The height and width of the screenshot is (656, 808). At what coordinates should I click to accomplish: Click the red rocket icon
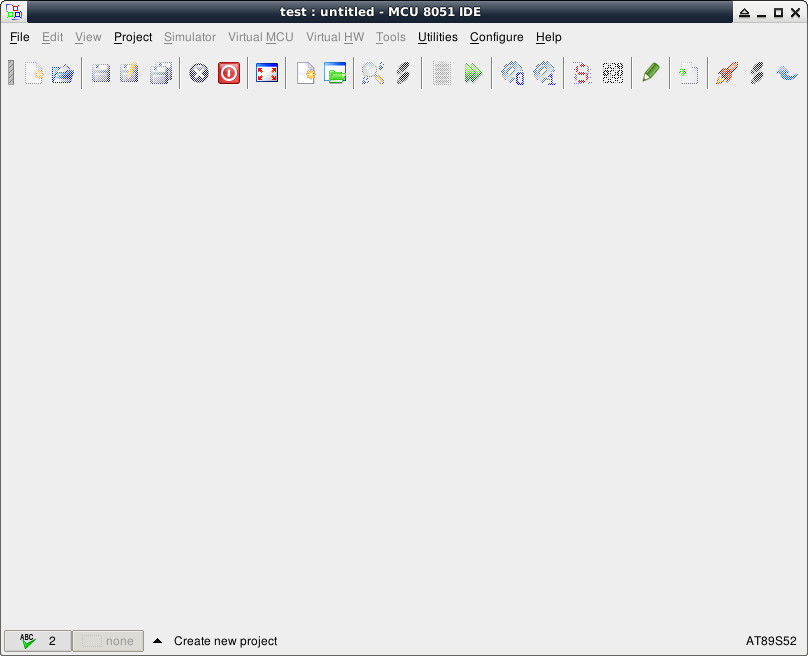(727, 73)
